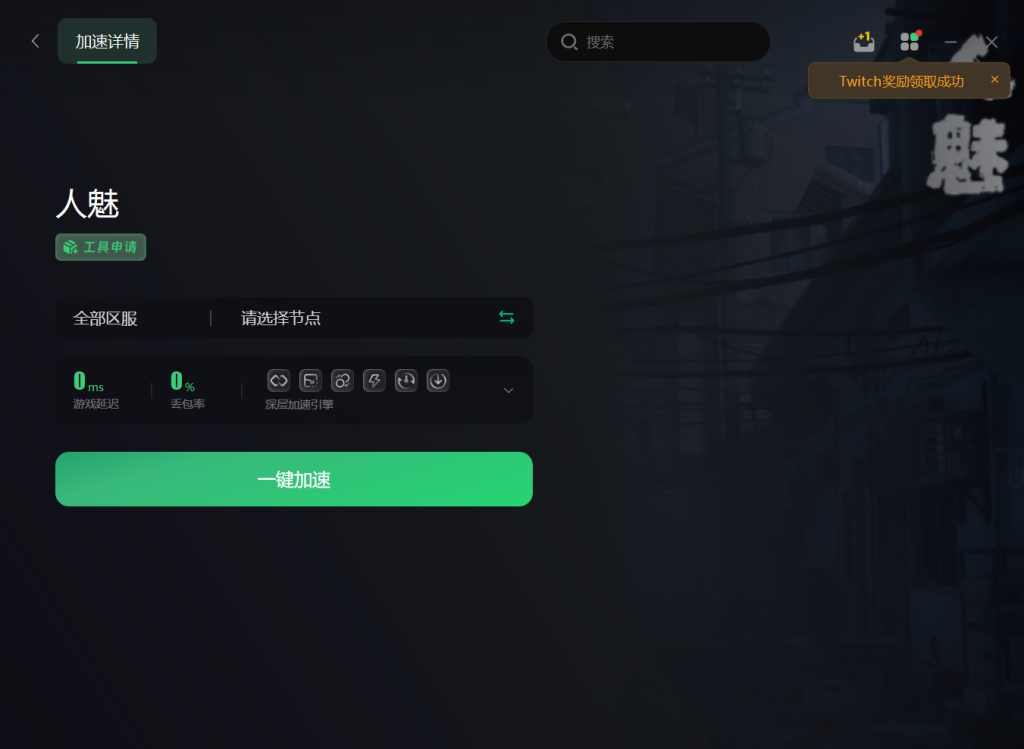The image size is (1024, 749).
Task: Open the four-square apps menu icon
Action: point(910,41)
